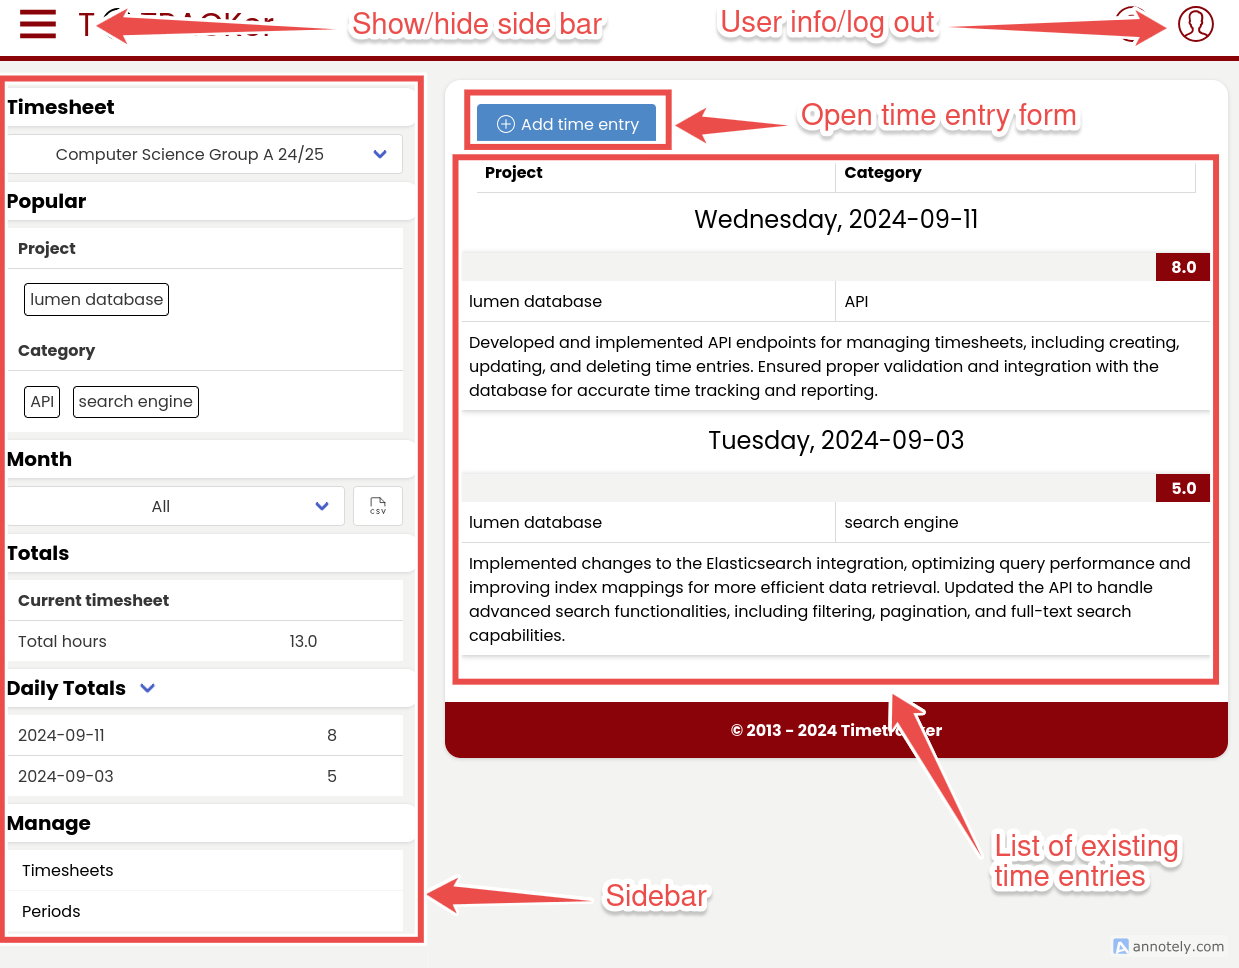The height and width of the screenshot is (968, 1239).
Task: Open the timesheet selection dropdown
Action: point(205,154)
